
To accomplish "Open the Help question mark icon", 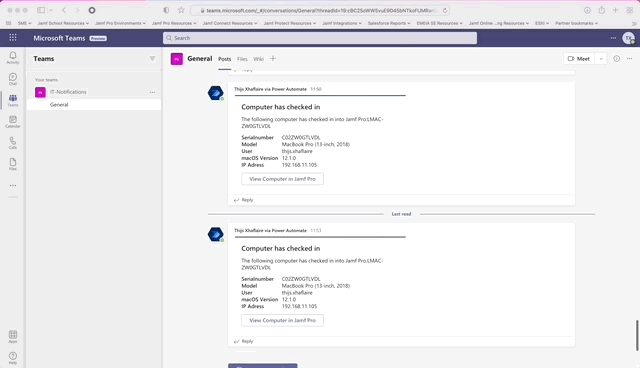I will click(13, 358).
